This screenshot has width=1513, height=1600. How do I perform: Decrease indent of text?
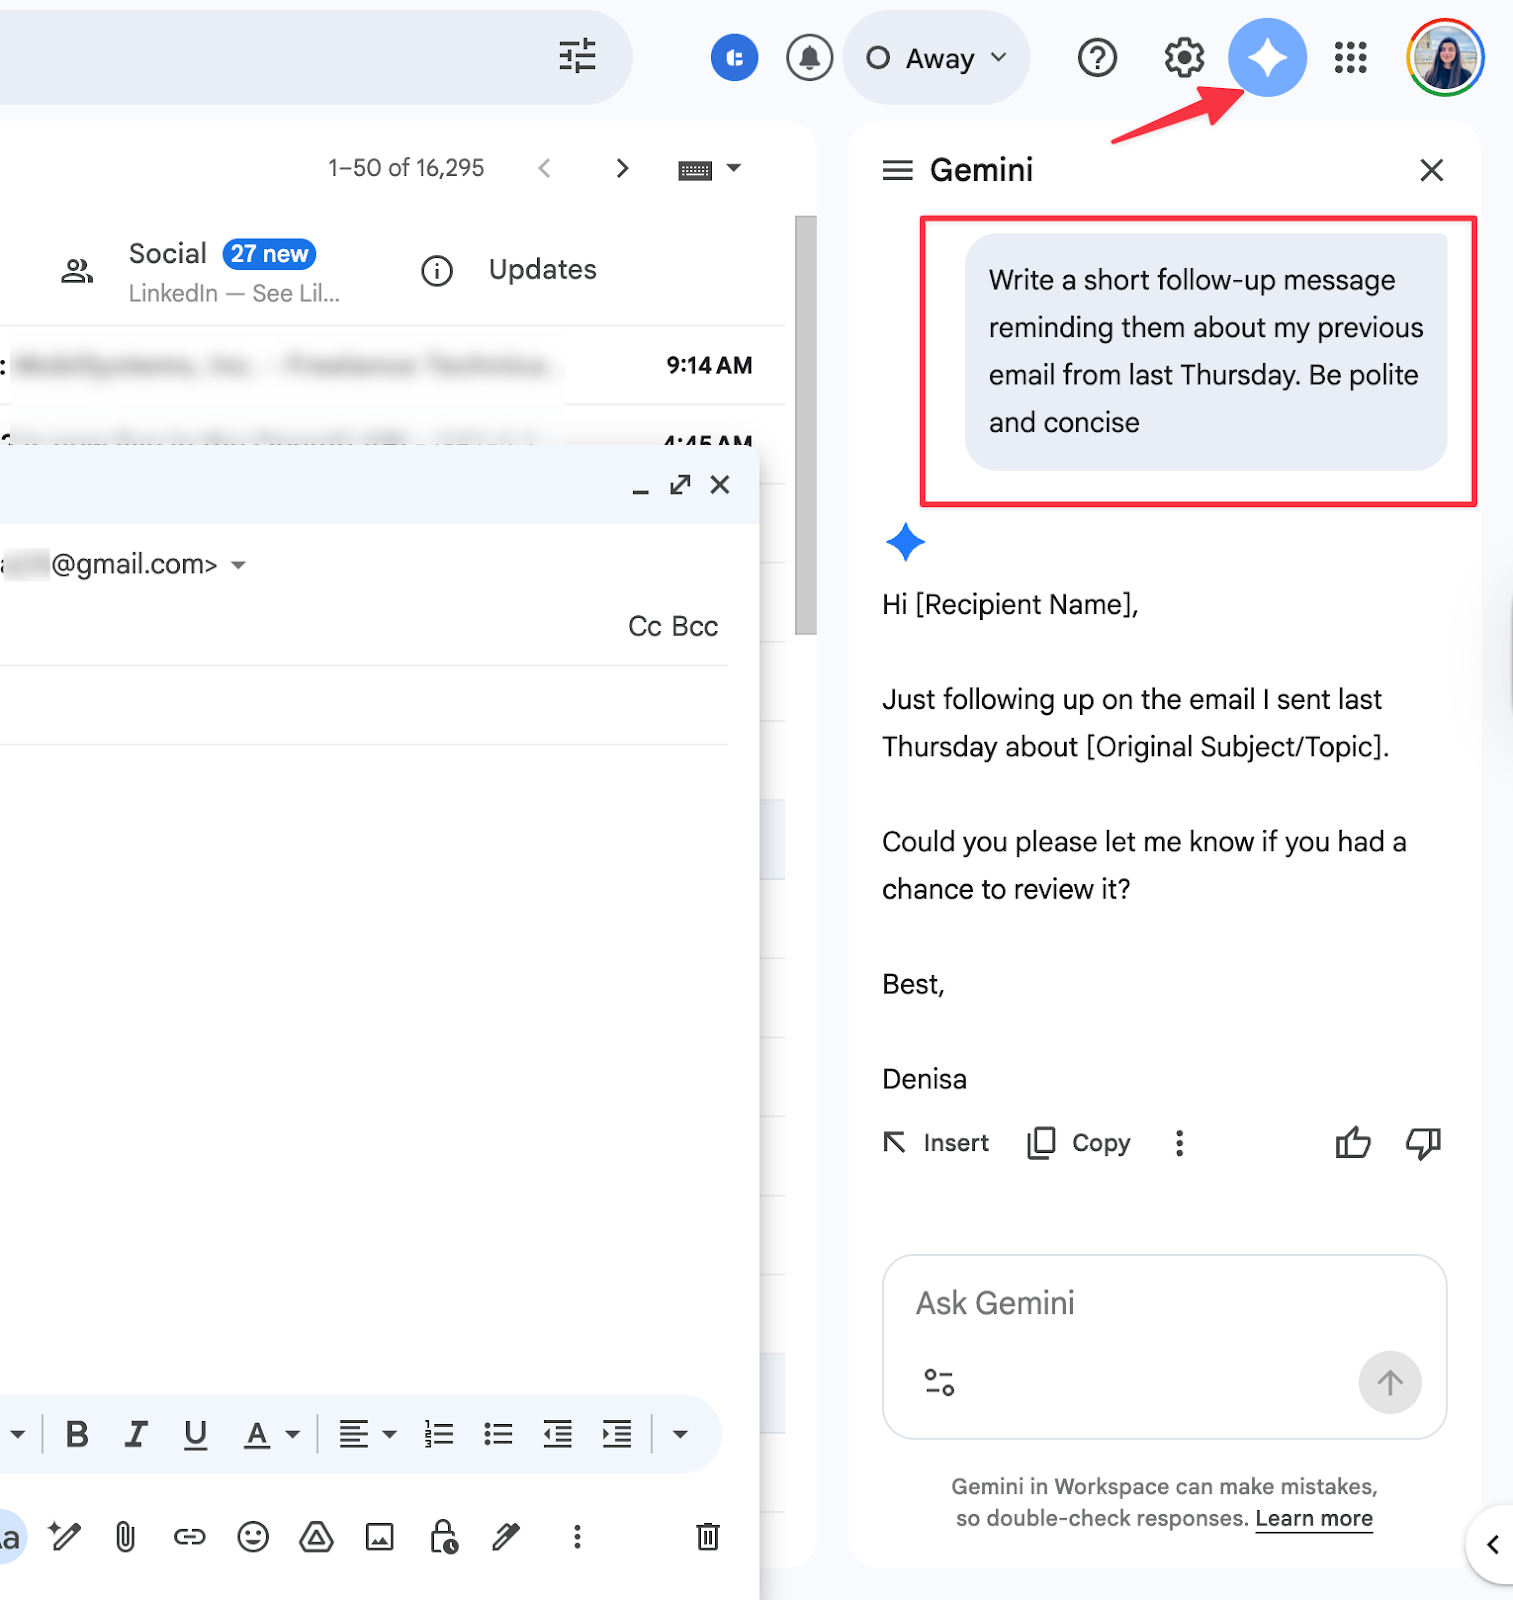pyautogui.click(x=558, y=1434)
